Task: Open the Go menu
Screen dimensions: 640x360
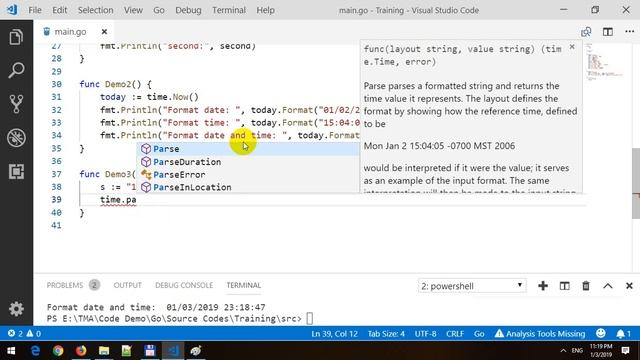Action: pyautogui.click(x=159, y=10)
